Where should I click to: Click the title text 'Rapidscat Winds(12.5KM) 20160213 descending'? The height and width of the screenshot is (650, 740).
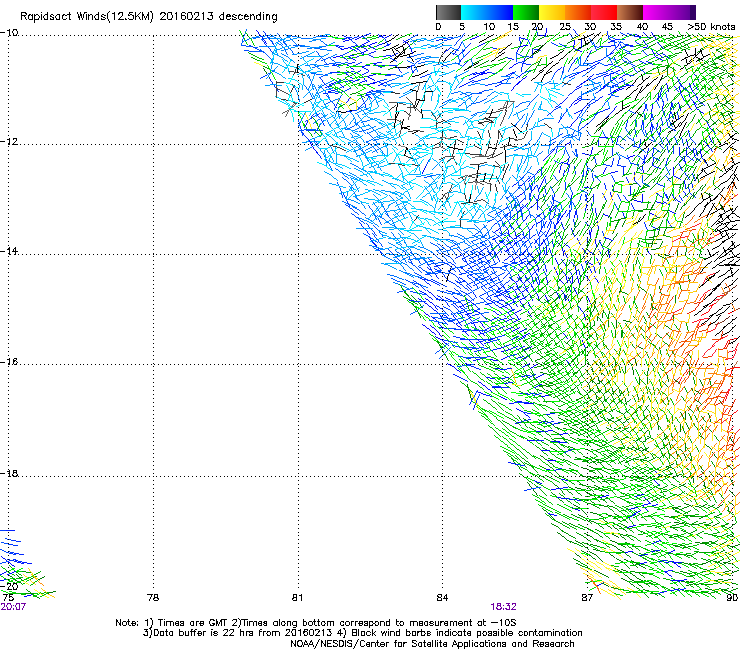point(149,17)
